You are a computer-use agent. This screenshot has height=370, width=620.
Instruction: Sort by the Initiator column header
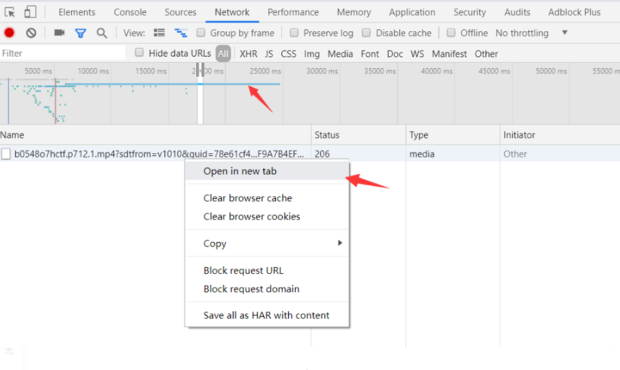pos(560,135)
